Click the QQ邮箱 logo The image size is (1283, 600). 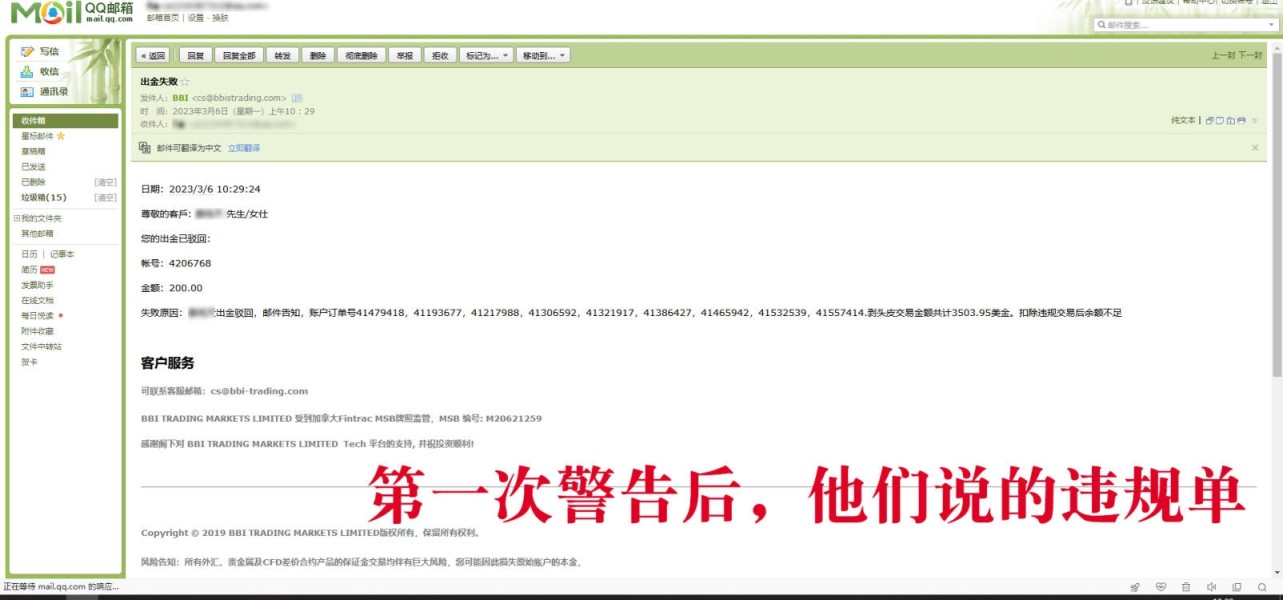coord(71,12)
